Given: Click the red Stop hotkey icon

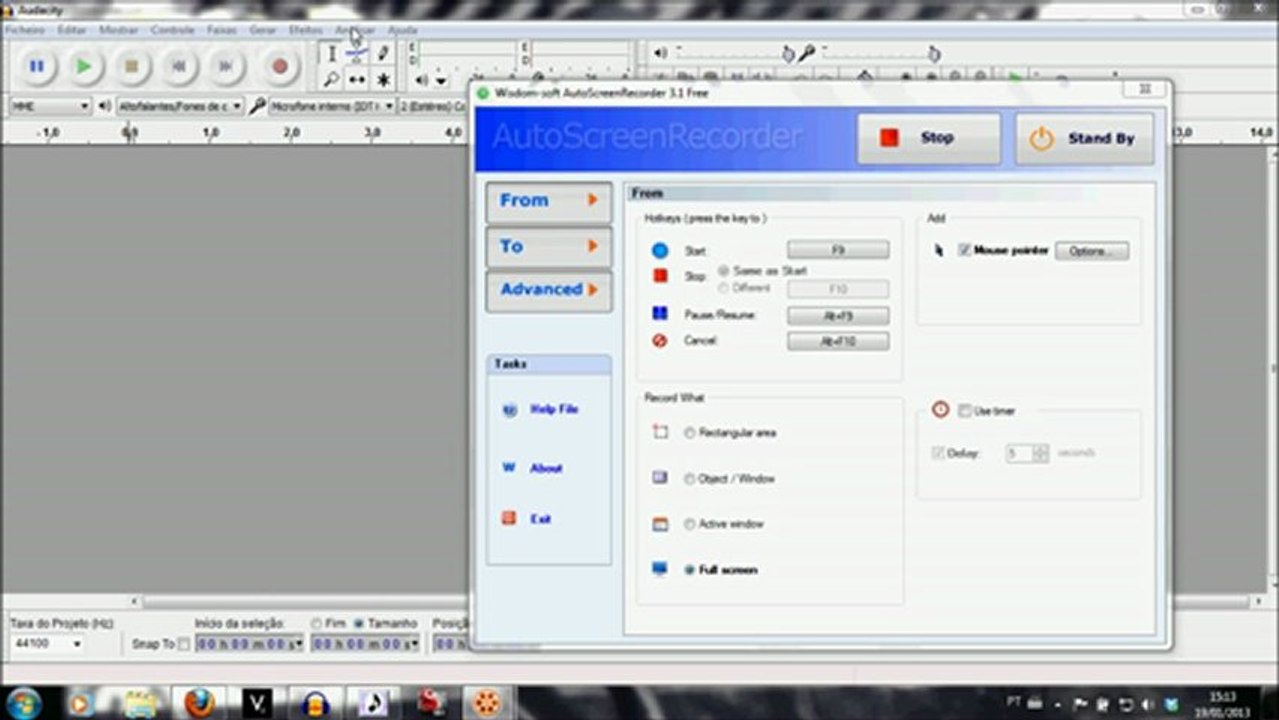Looking at the screenshot, I should coord(660,276).
